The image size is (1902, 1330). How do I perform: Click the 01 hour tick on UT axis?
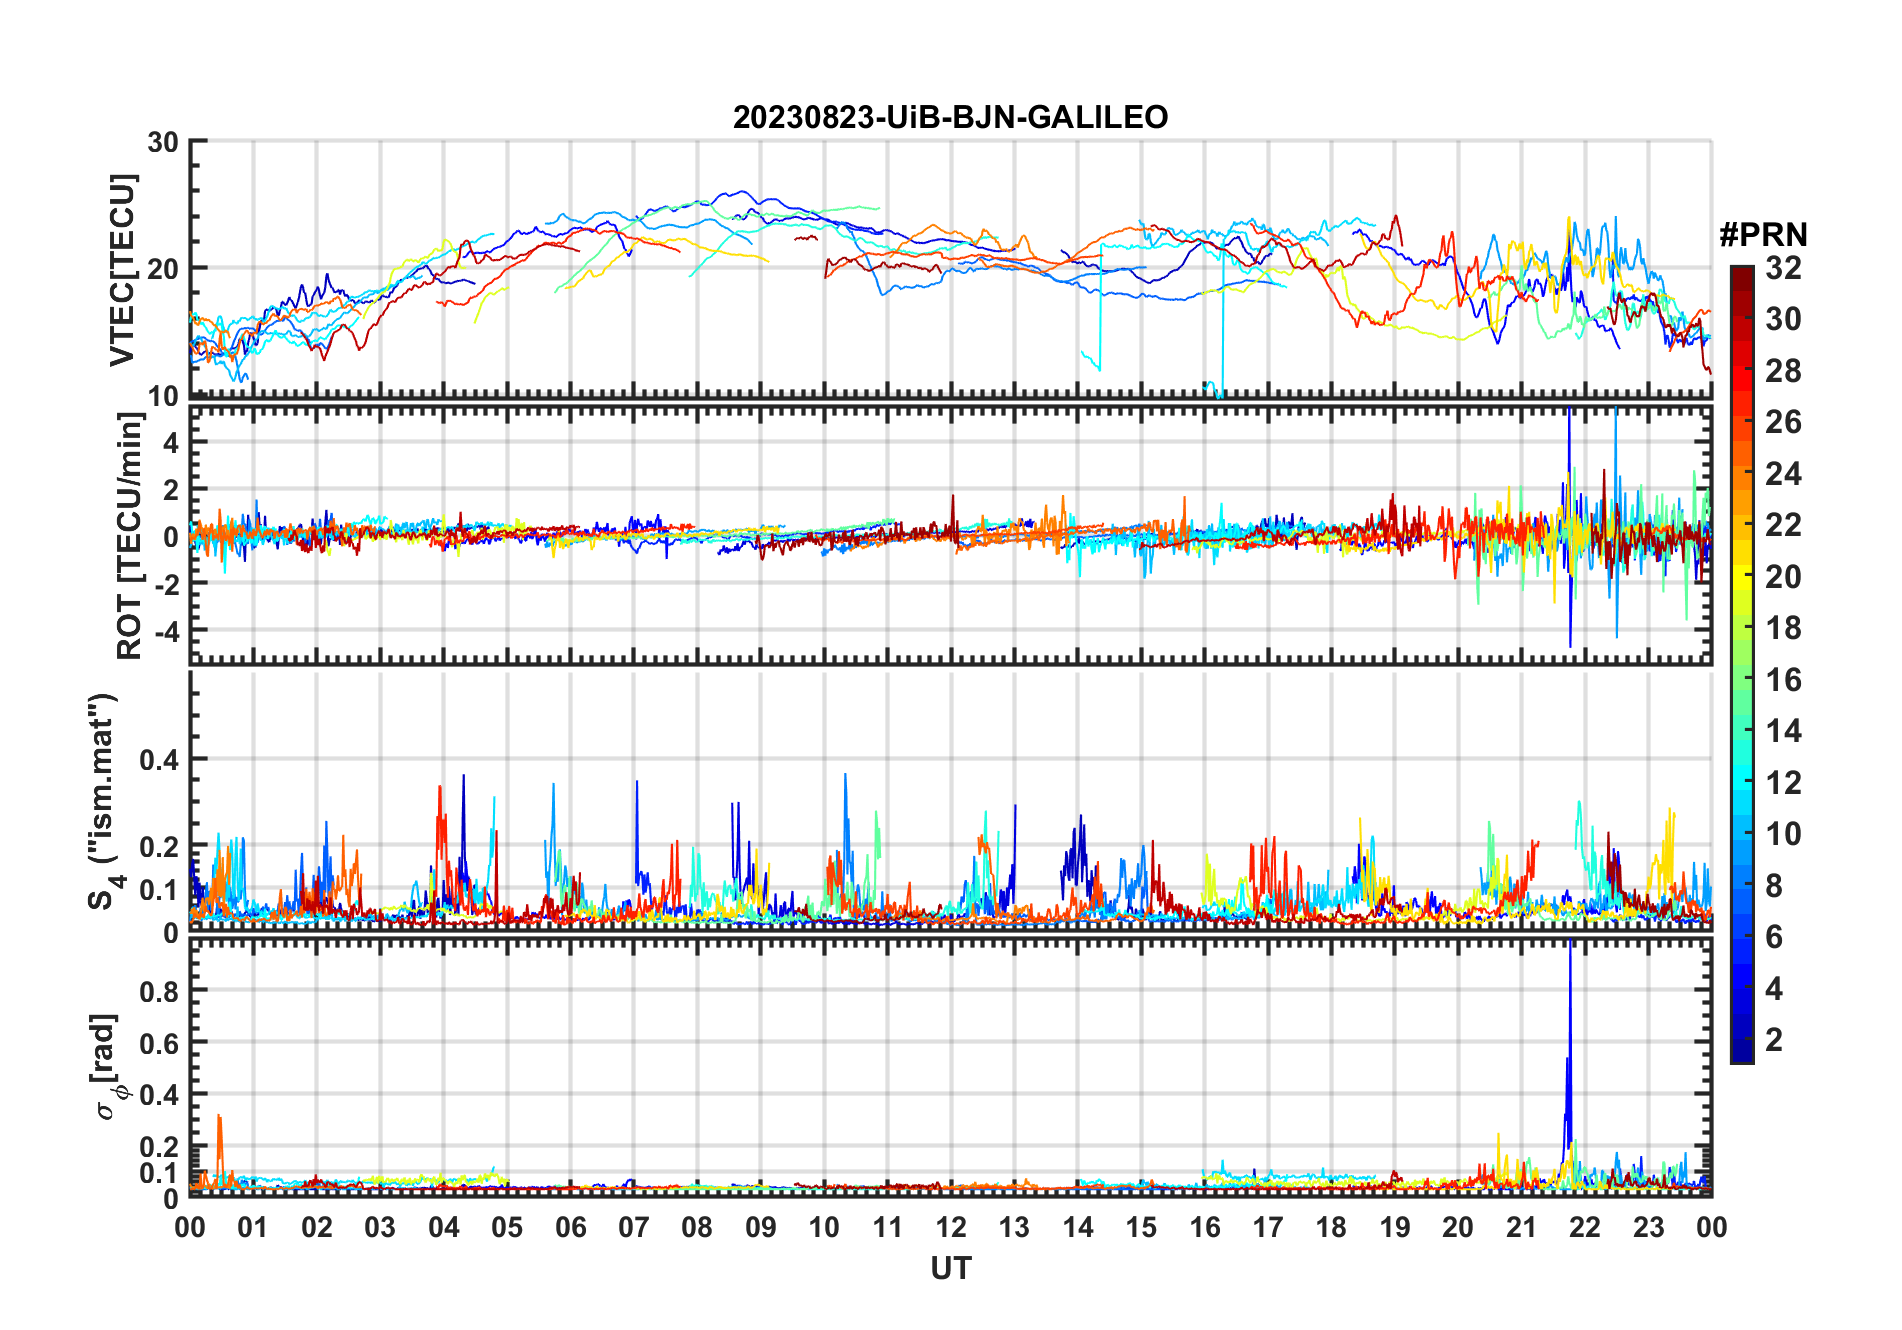coord(253,1228)
